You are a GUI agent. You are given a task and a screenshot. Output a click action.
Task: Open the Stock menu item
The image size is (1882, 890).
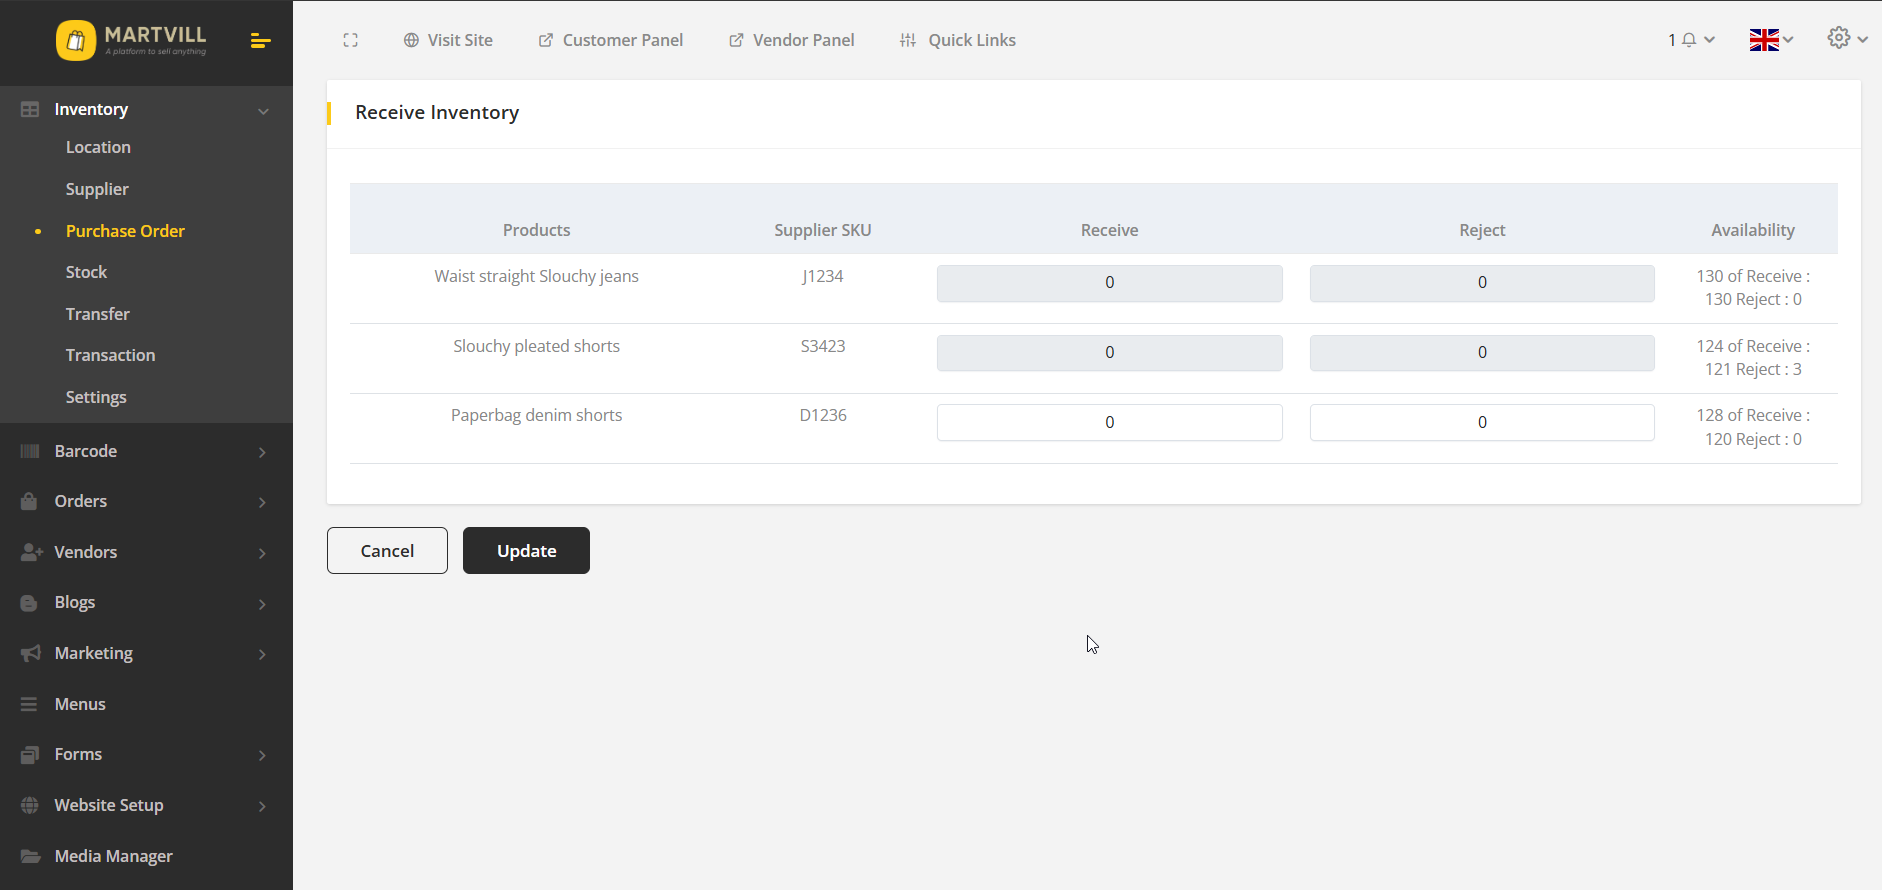86,272
